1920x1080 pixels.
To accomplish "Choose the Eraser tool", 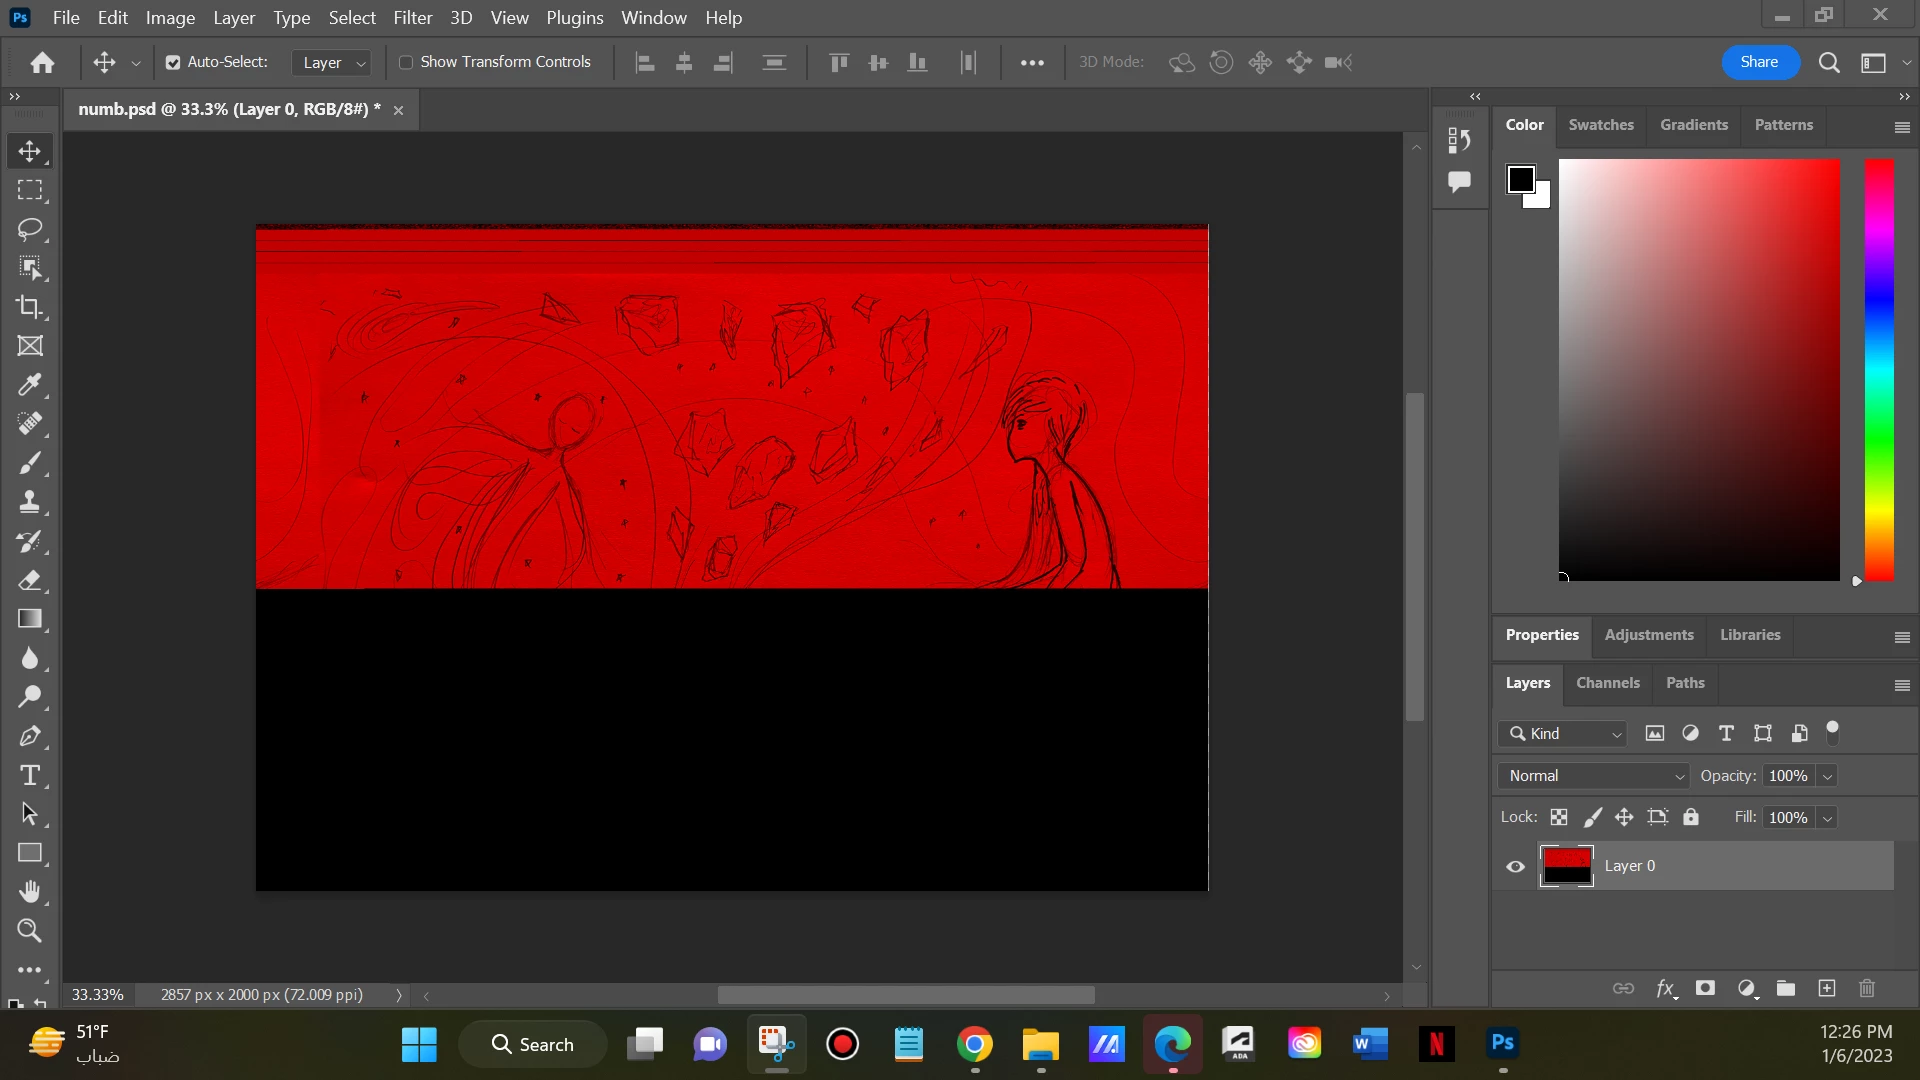I will [30, 580].
